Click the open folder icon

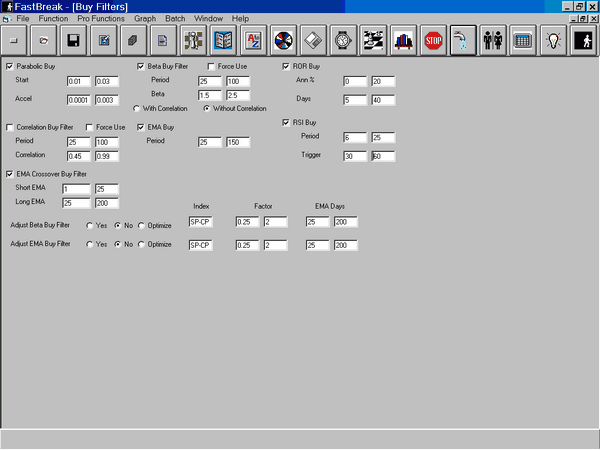point(43,41)
